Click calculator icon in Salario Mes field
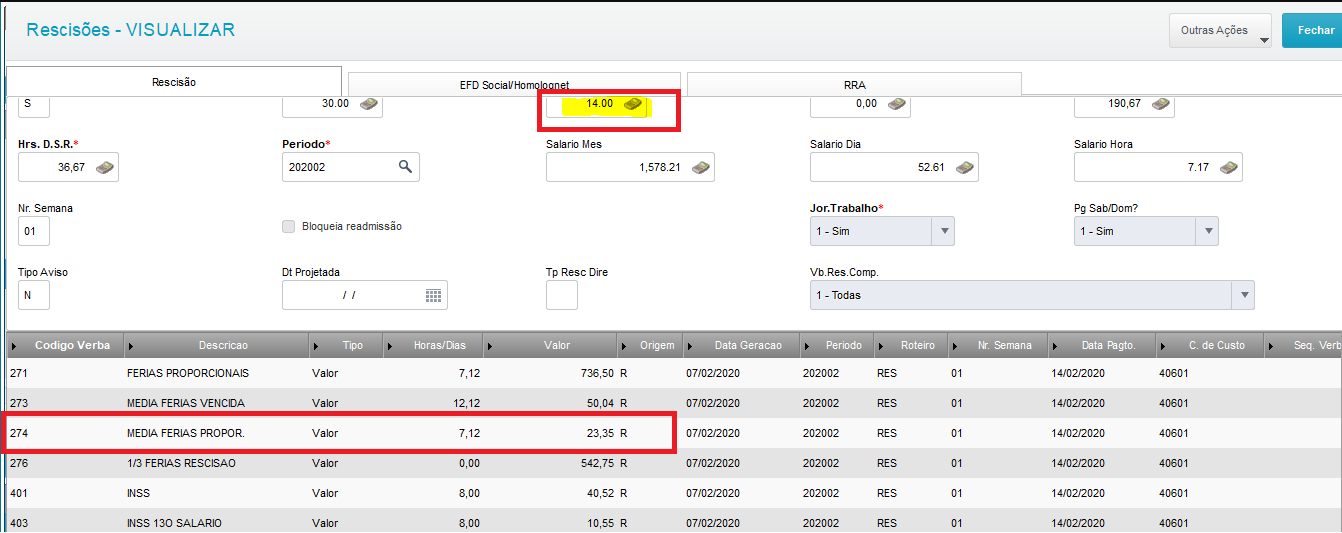Screen dimensions: 1342x533 [x=700, y=167]
